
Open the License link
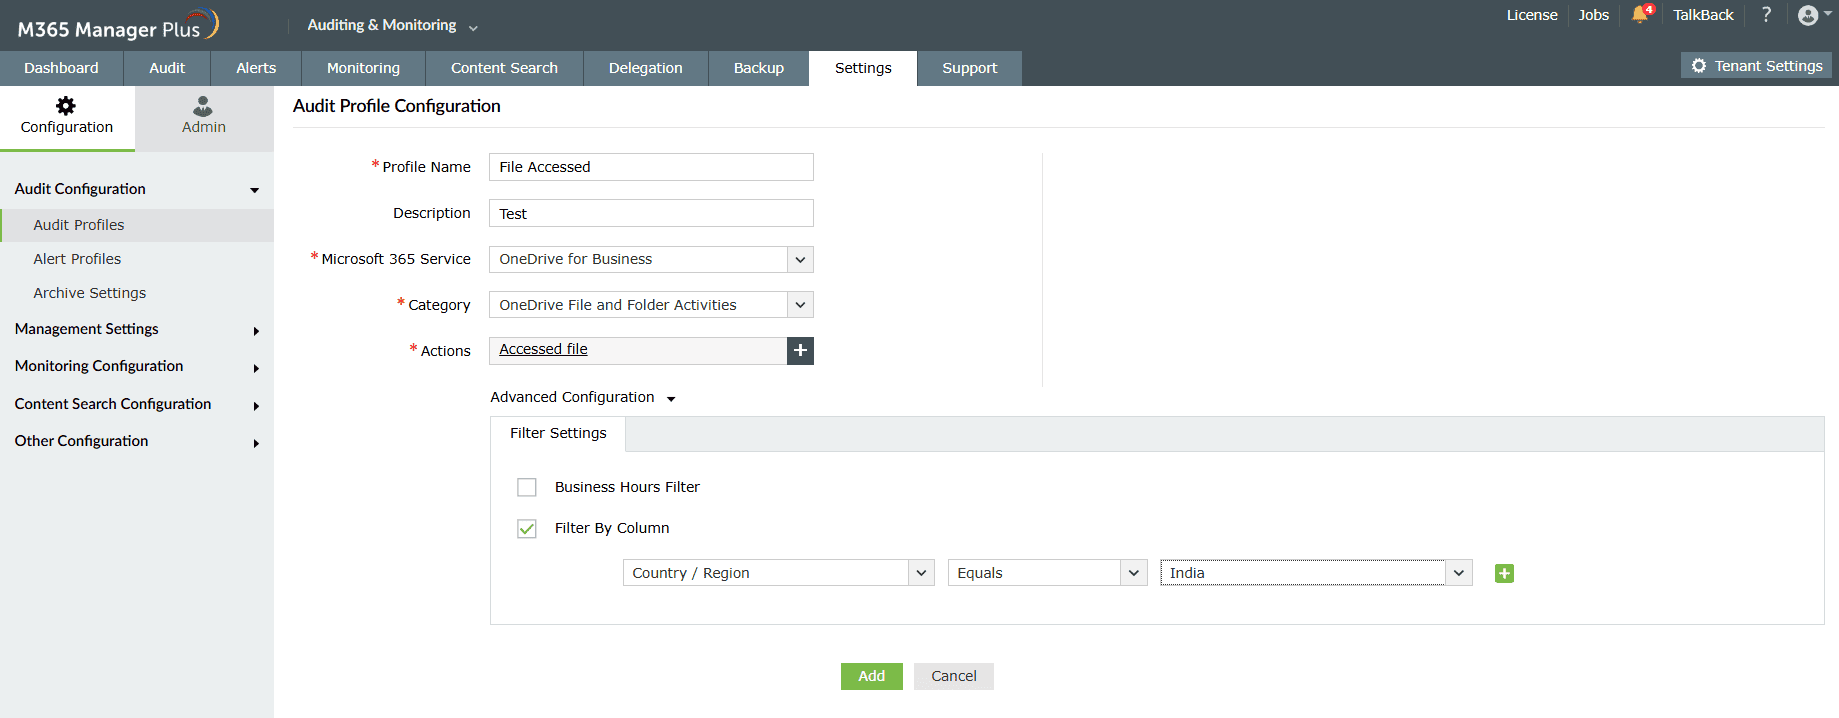coord(1532,15)
